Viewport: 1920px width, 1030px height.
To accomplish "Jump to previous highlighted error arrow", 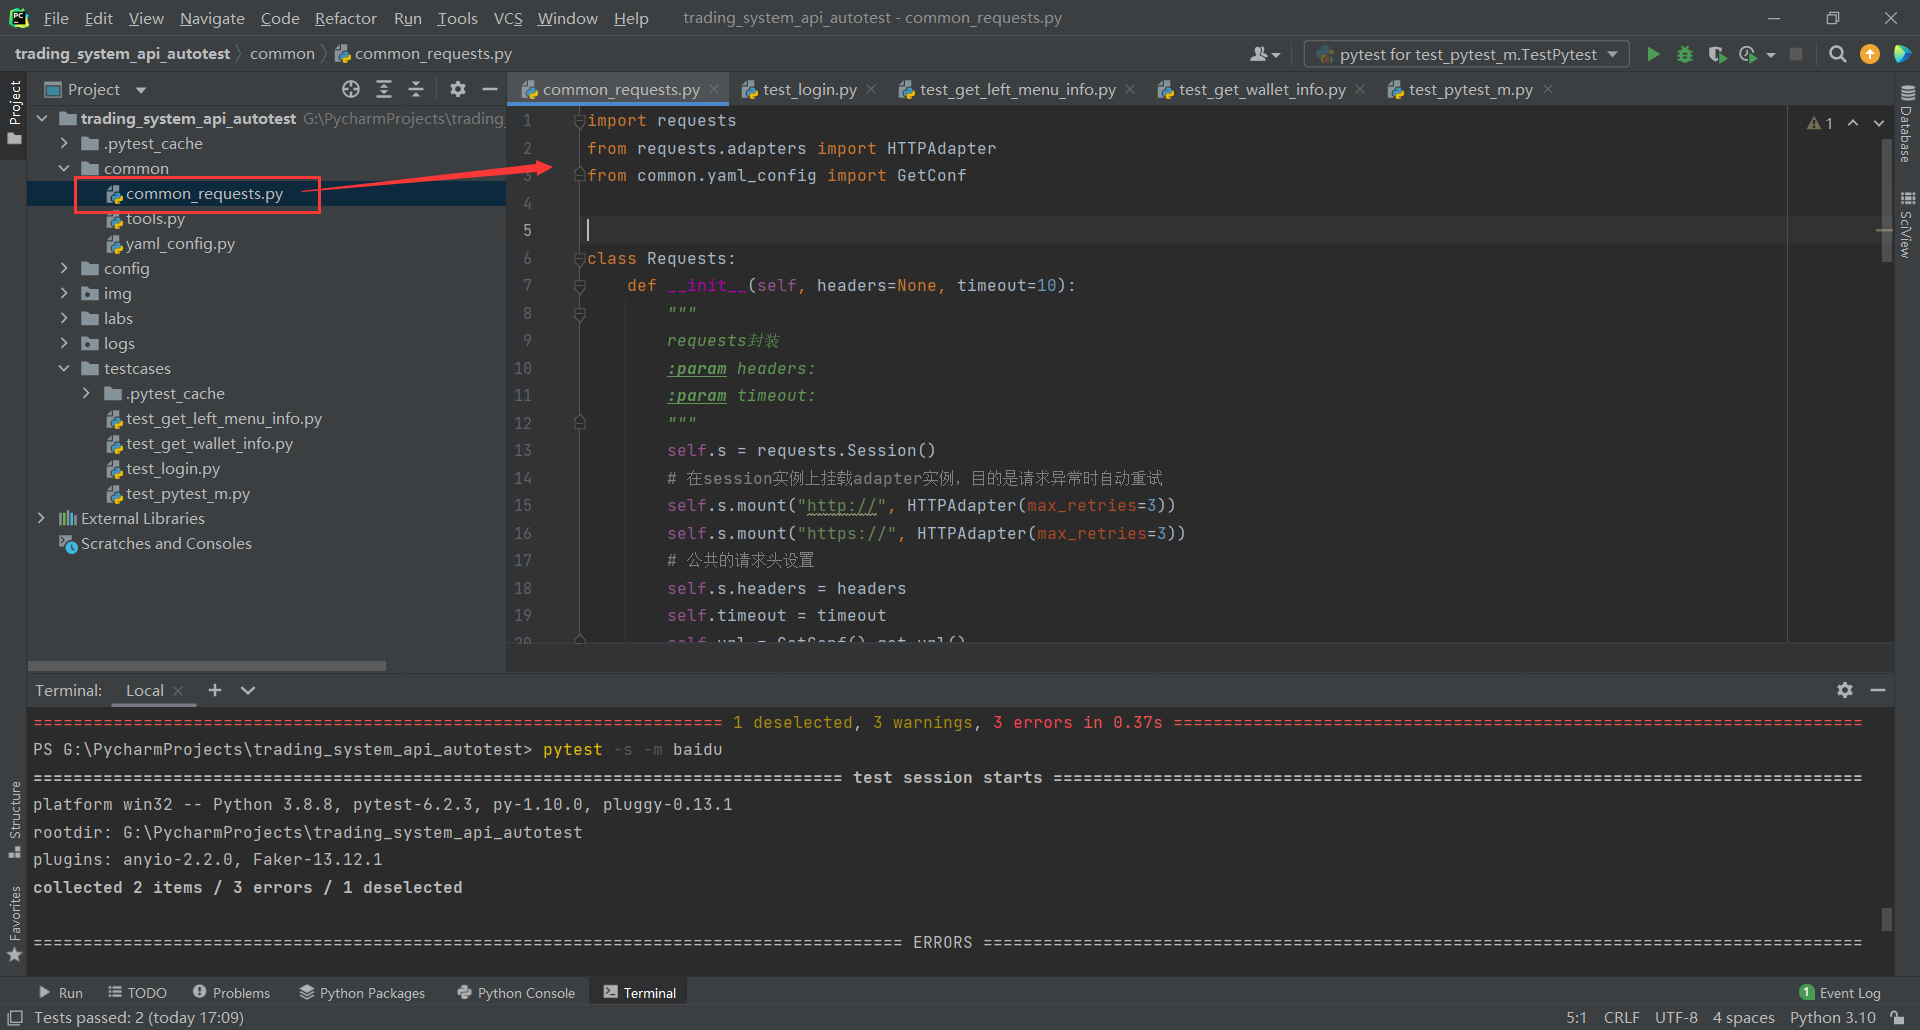I will [x=1853, y=123].
